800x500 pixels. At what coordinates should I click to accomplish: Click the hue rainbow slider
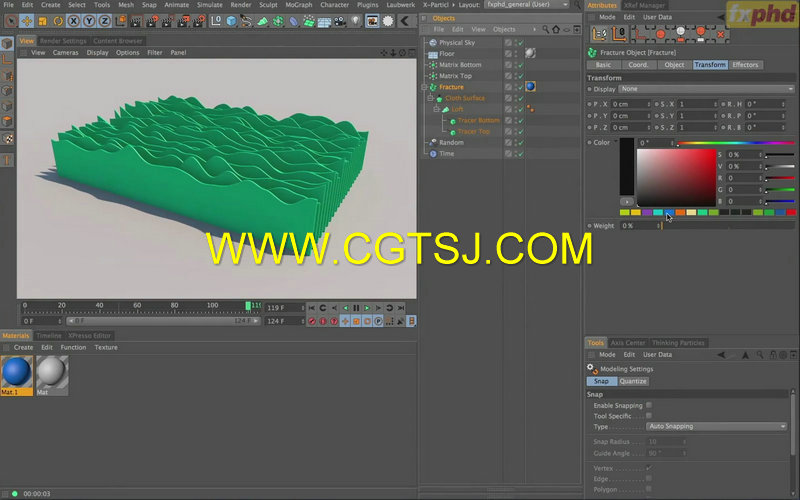point(735,143)
